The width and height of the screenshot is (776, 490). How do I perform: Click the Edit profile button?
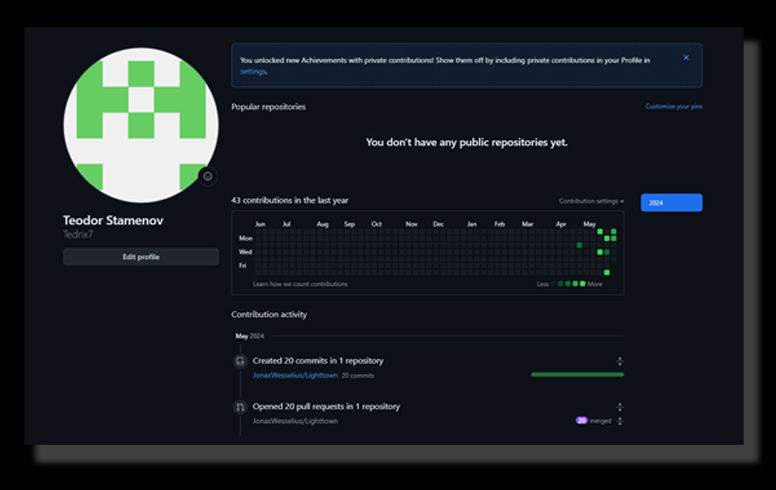coord(141,257)
